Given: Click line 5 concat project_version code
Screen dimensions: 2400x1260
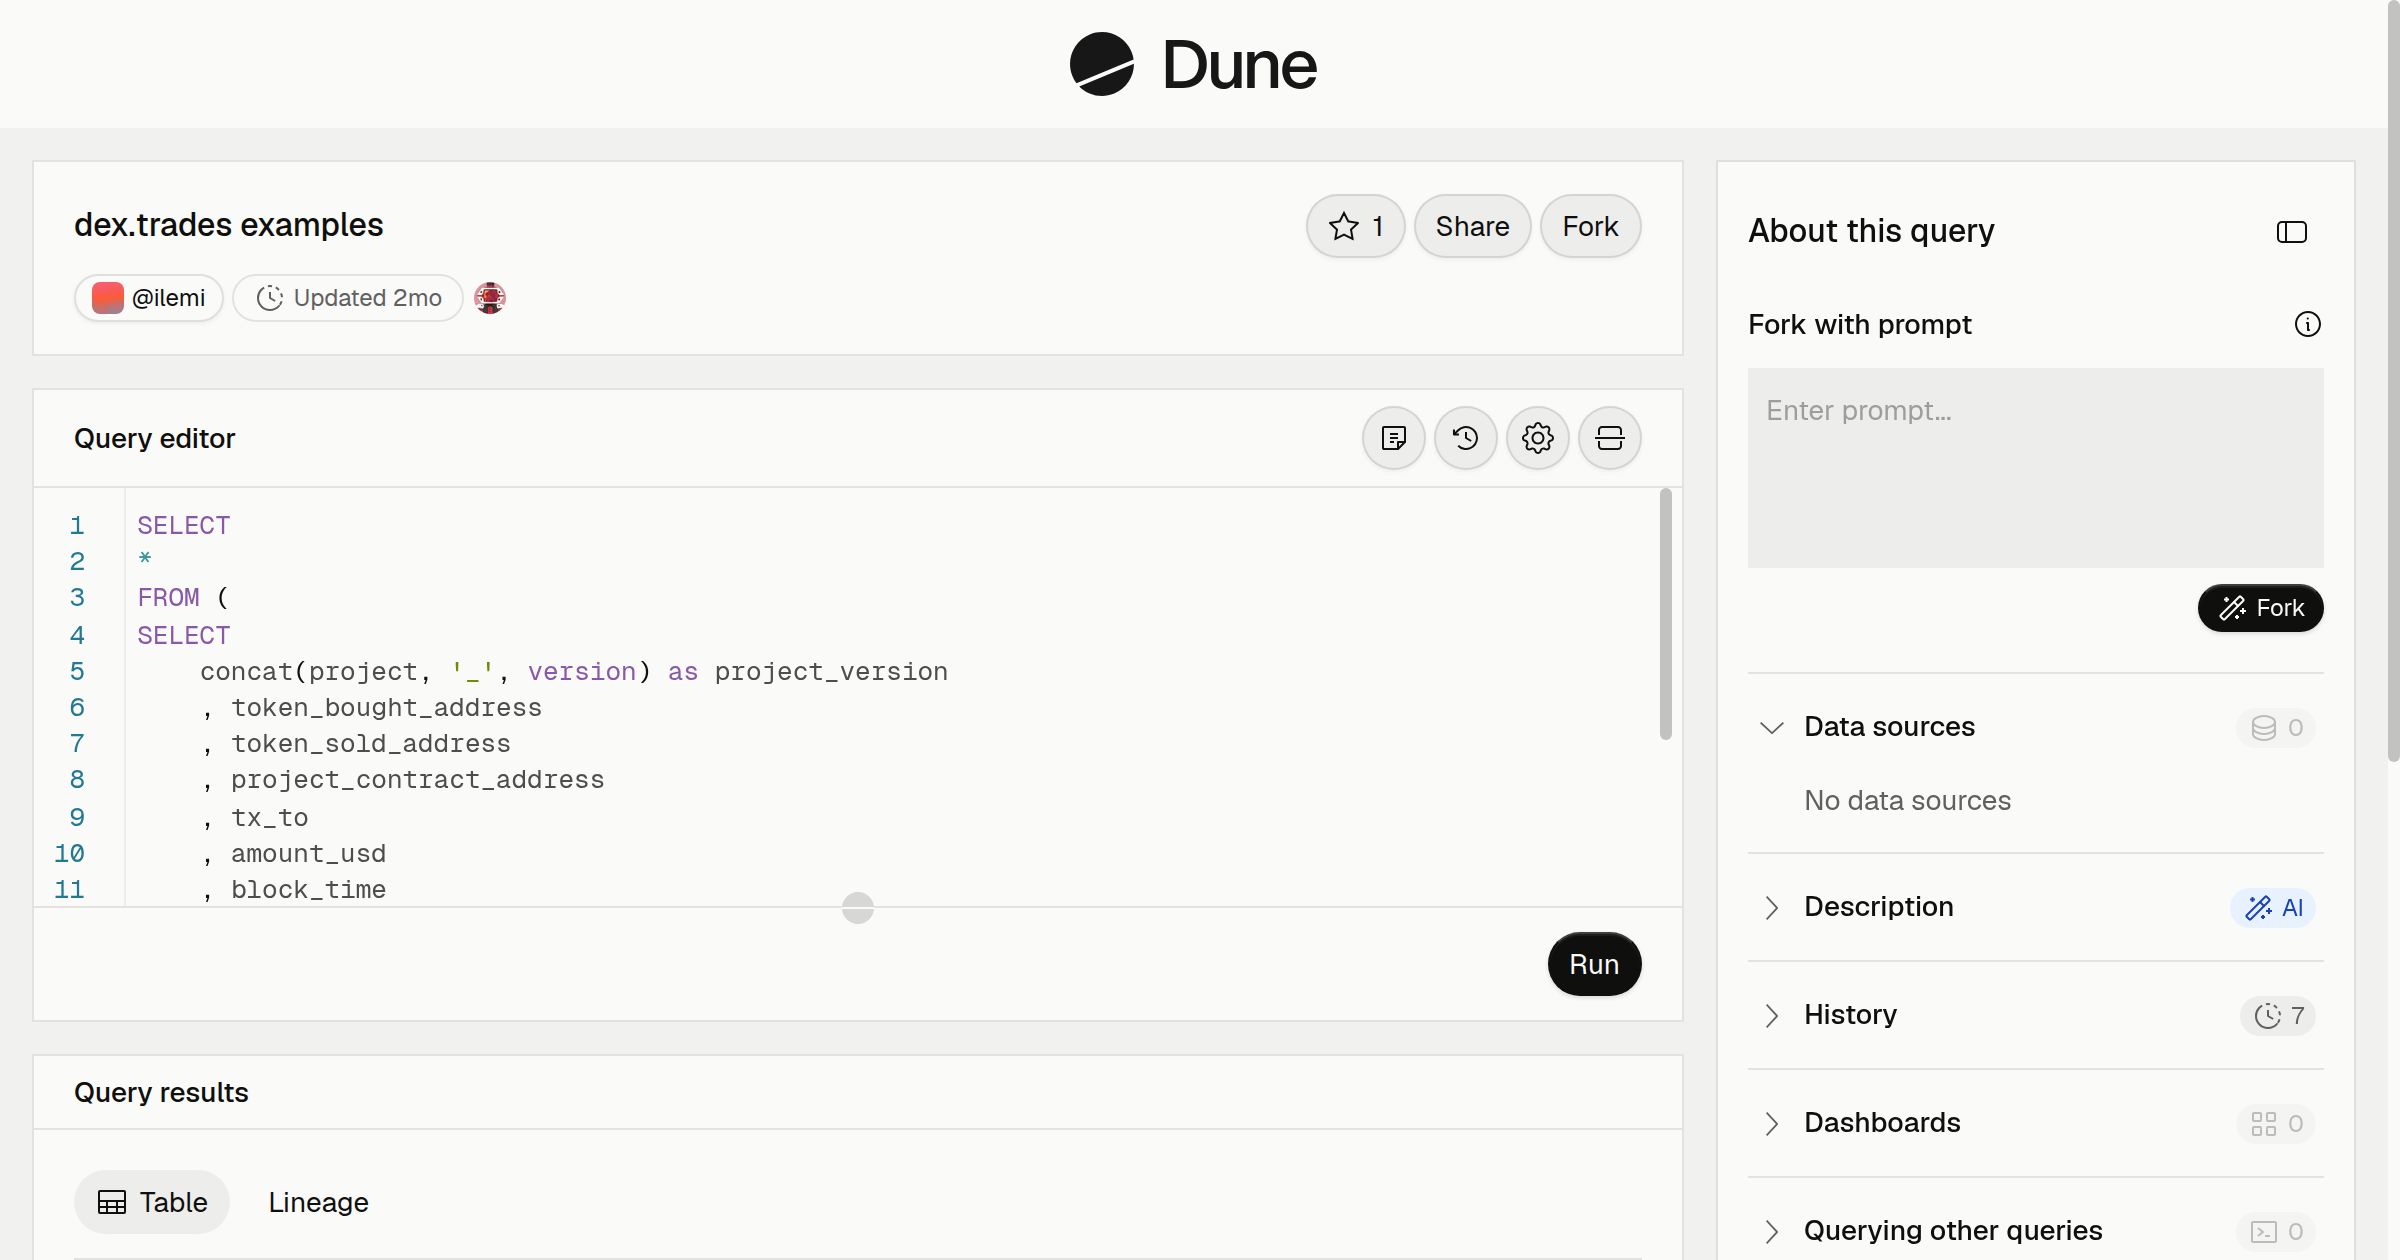Looking at the screenshot, I should pos(573,672).
